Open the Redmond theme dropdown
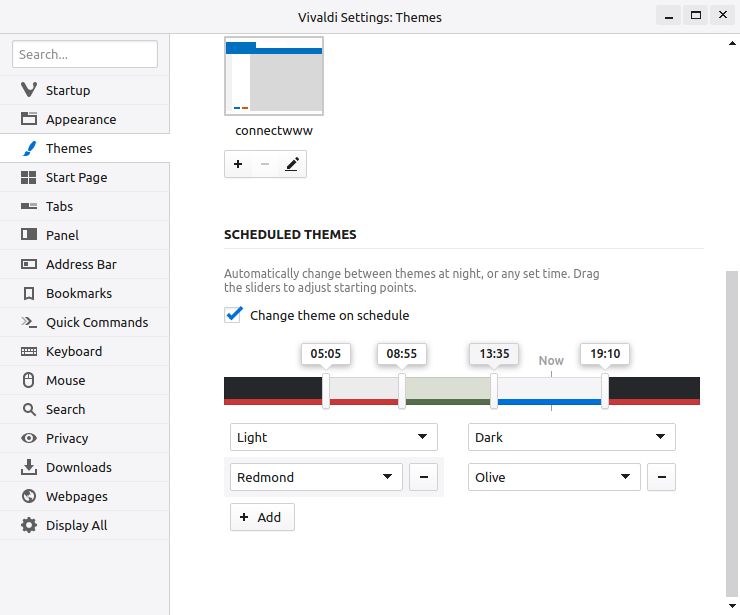Viewport: 740px width, 615px height. [x=316, y=477]
